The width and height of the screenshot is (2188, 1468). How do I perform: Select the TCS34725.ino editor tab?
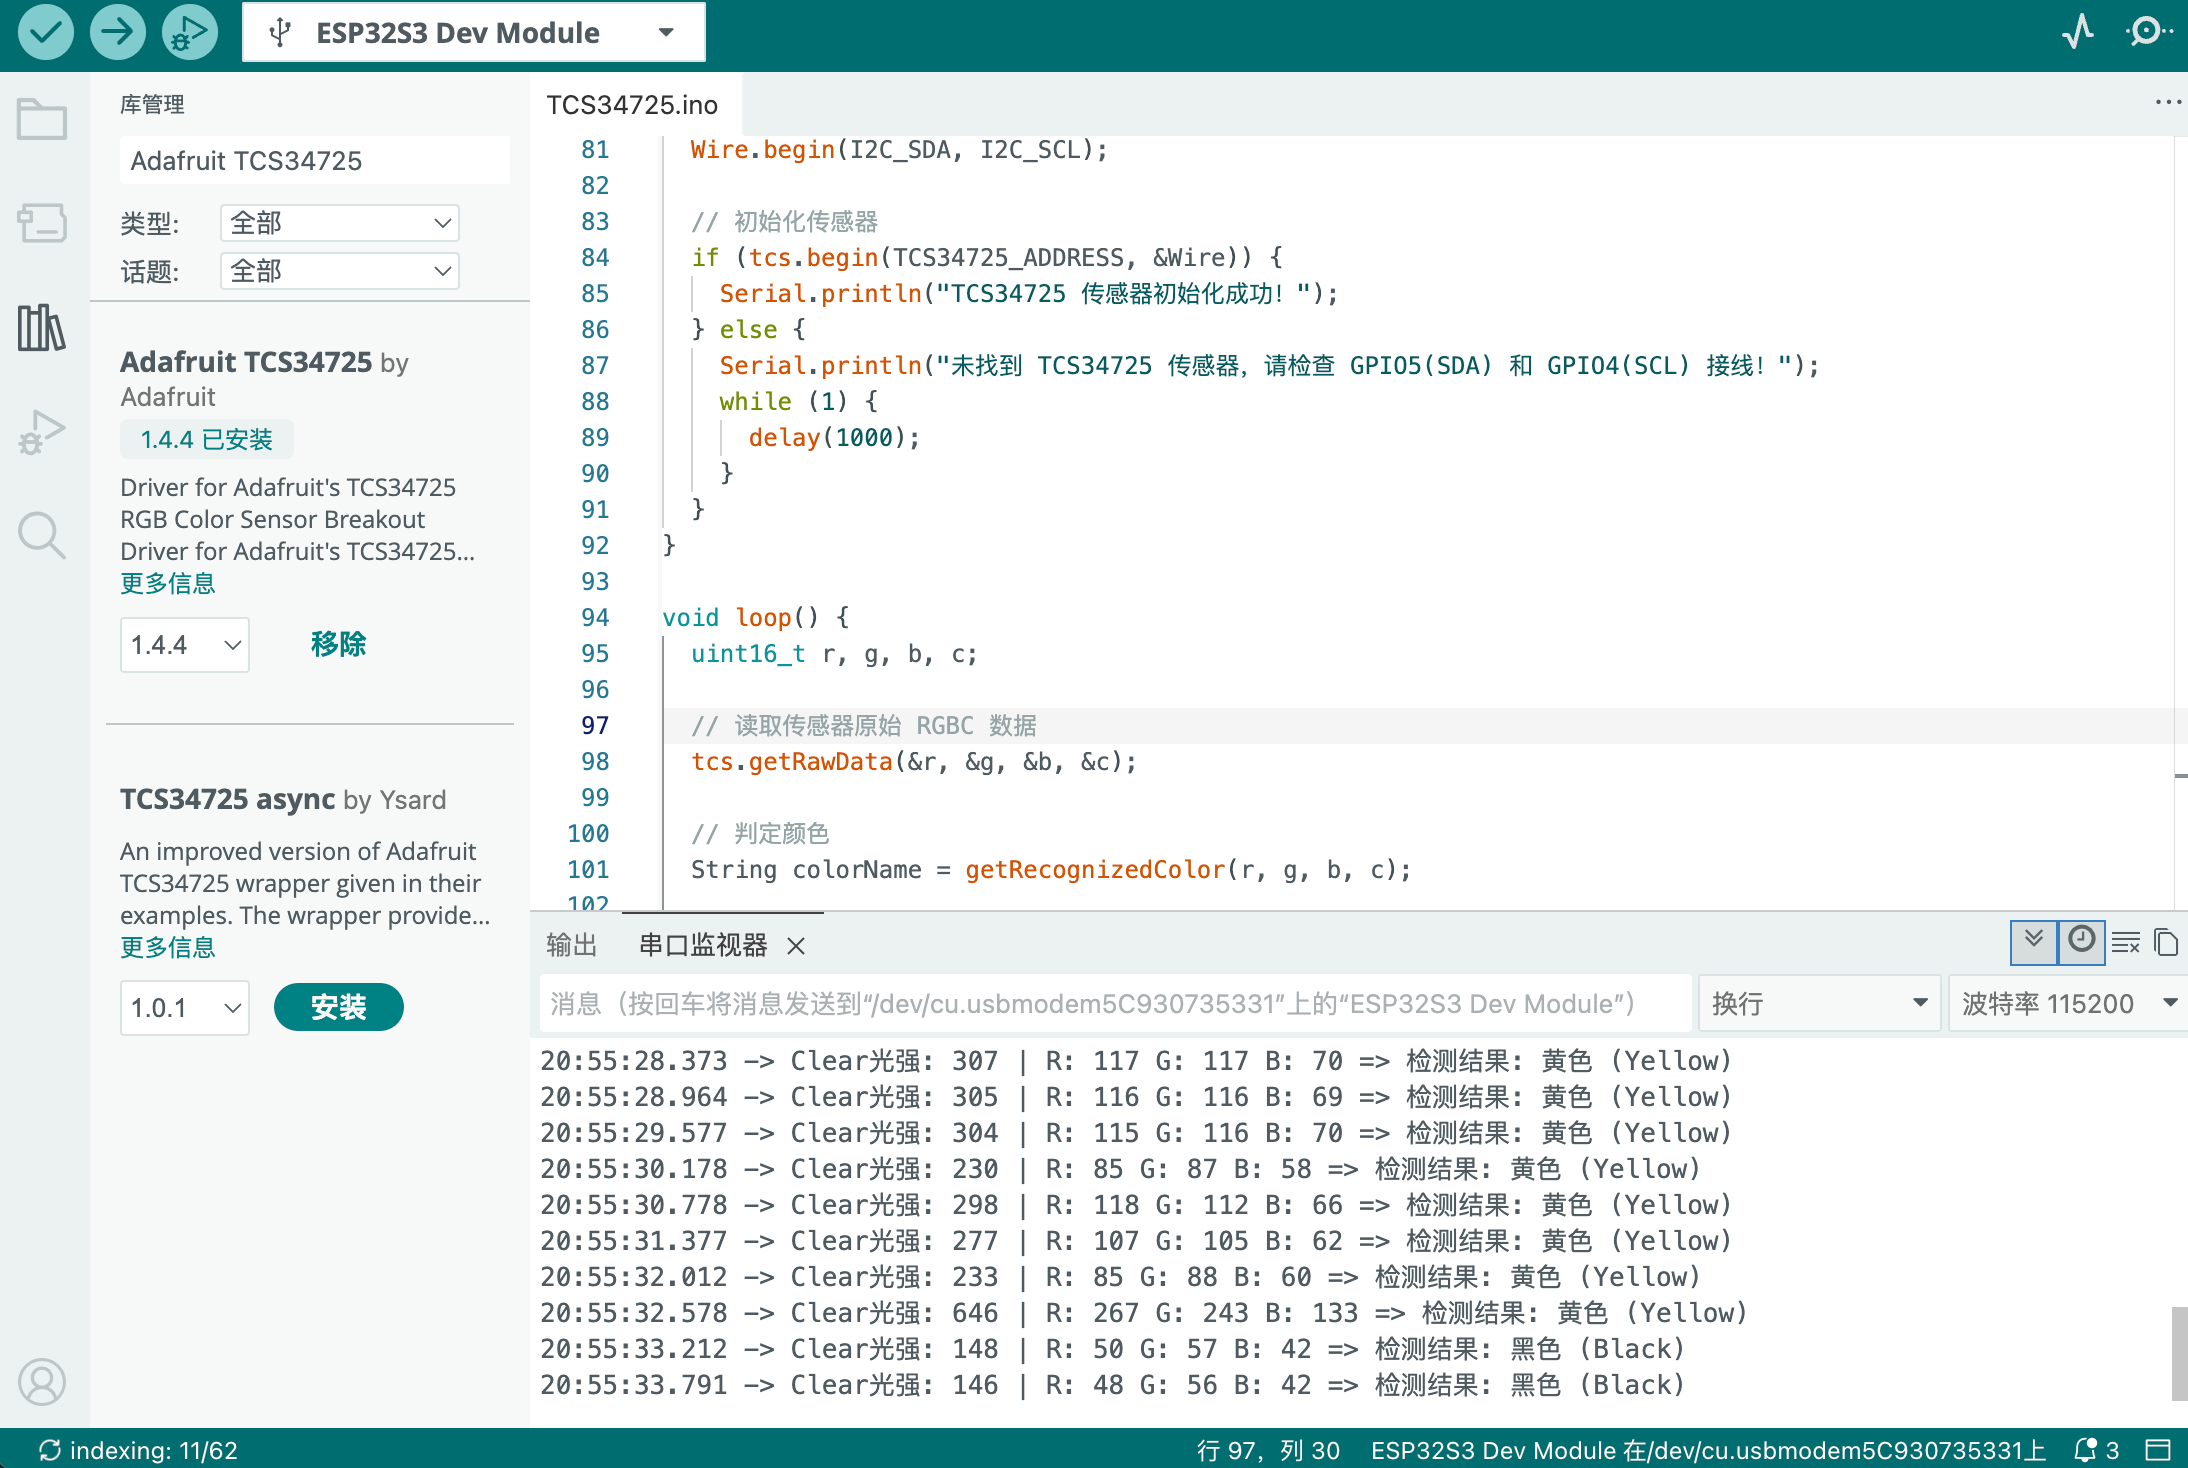coord(632,105)
